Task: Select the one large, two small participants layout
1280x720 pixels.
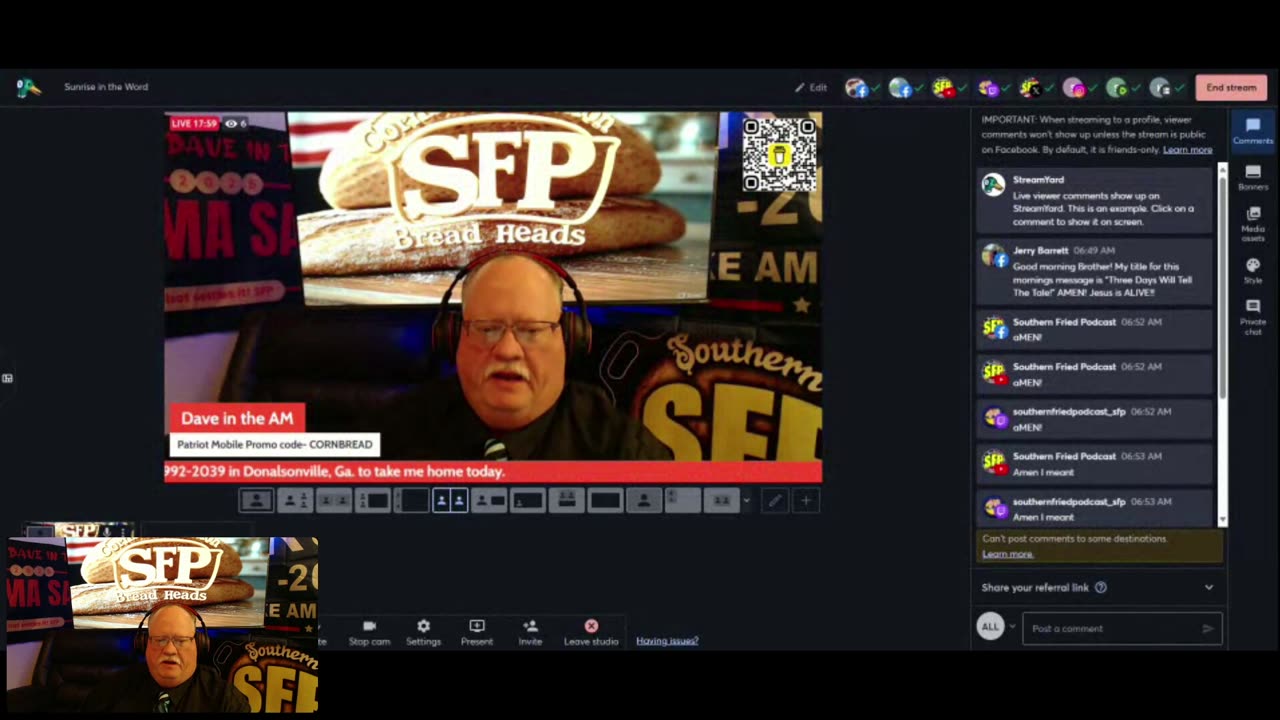Action: point(295,500)
